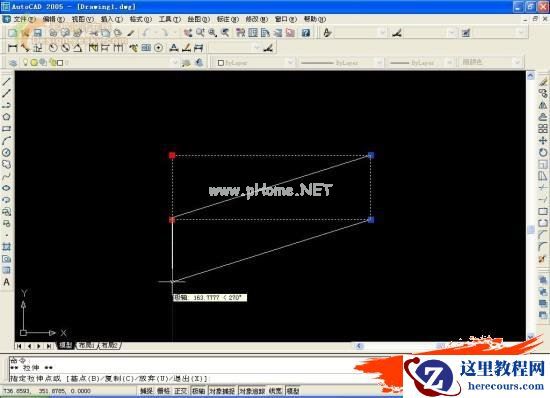Open the Help question mark icon

point(306,33)
